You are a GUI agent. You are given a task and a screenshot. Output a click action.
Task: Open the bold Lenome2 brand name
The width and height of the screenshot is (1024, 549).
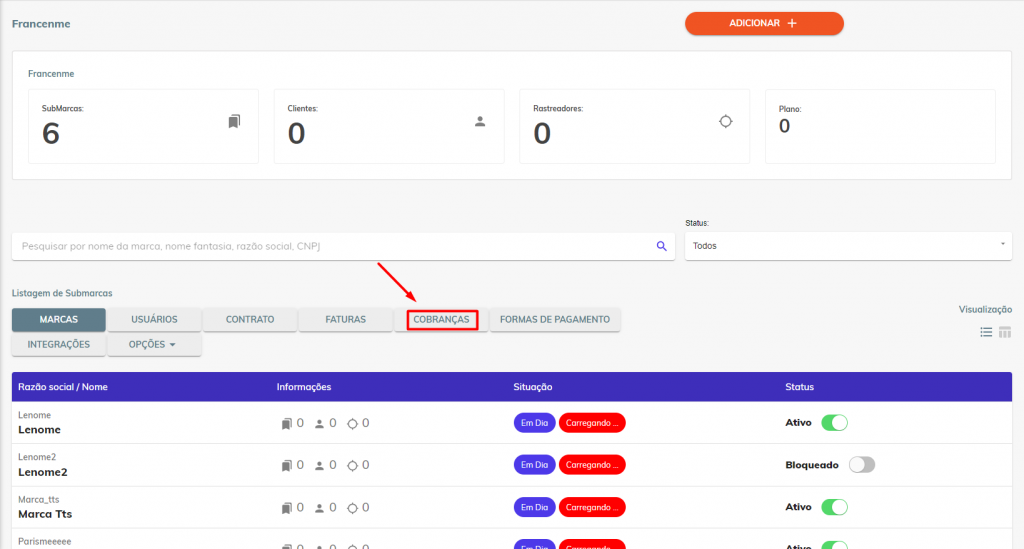(42, 472)
